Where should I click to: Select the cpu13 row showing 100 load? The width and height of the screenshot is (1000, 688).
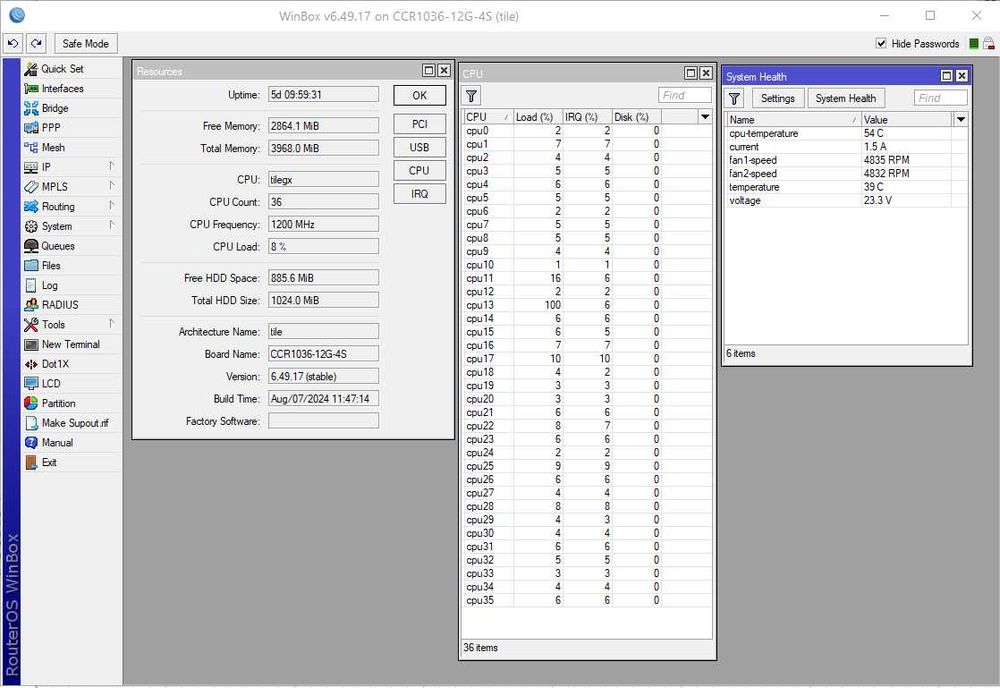(587, 305)
